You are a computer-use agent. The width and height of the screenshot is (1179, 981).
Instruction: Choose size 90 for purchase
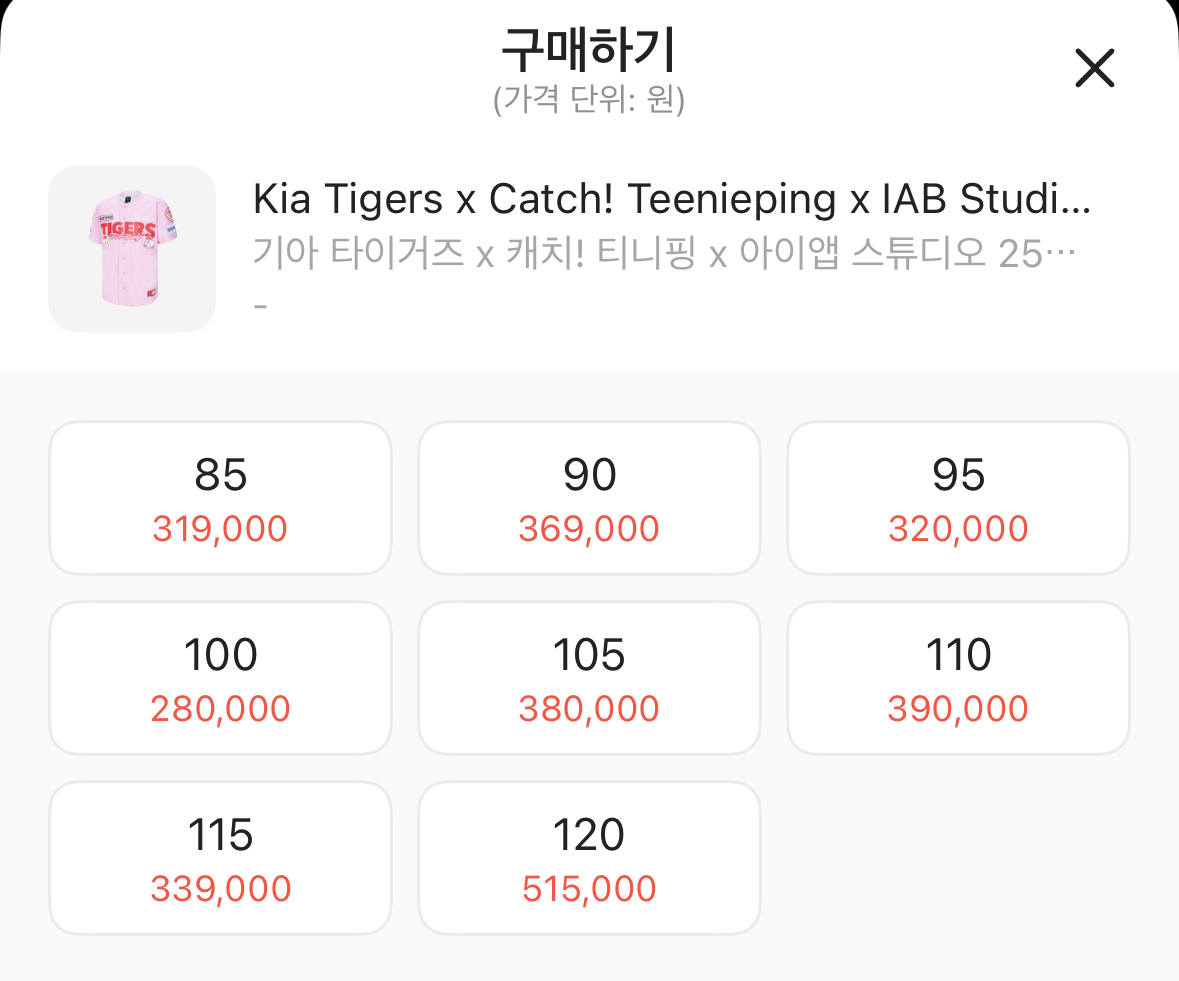(x=590, y=498)
